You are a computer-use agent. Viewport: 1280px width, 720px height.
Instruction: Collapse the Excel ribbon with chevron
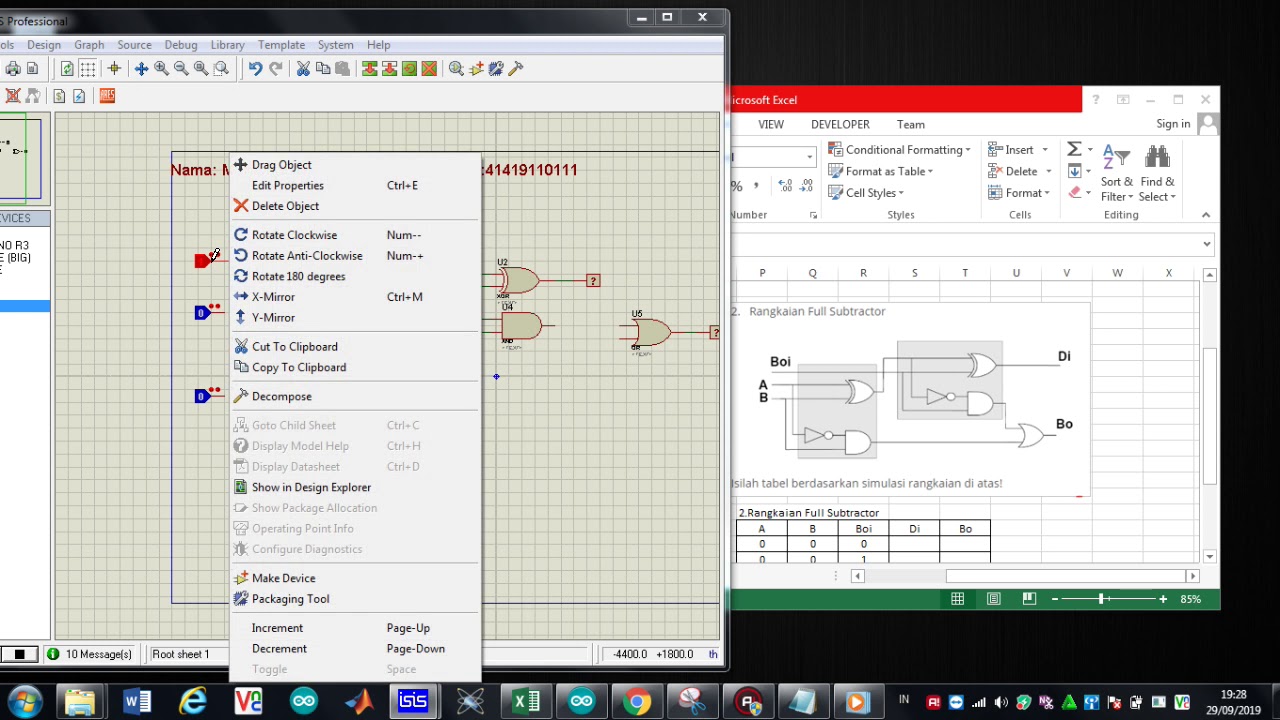point(1205,215)
